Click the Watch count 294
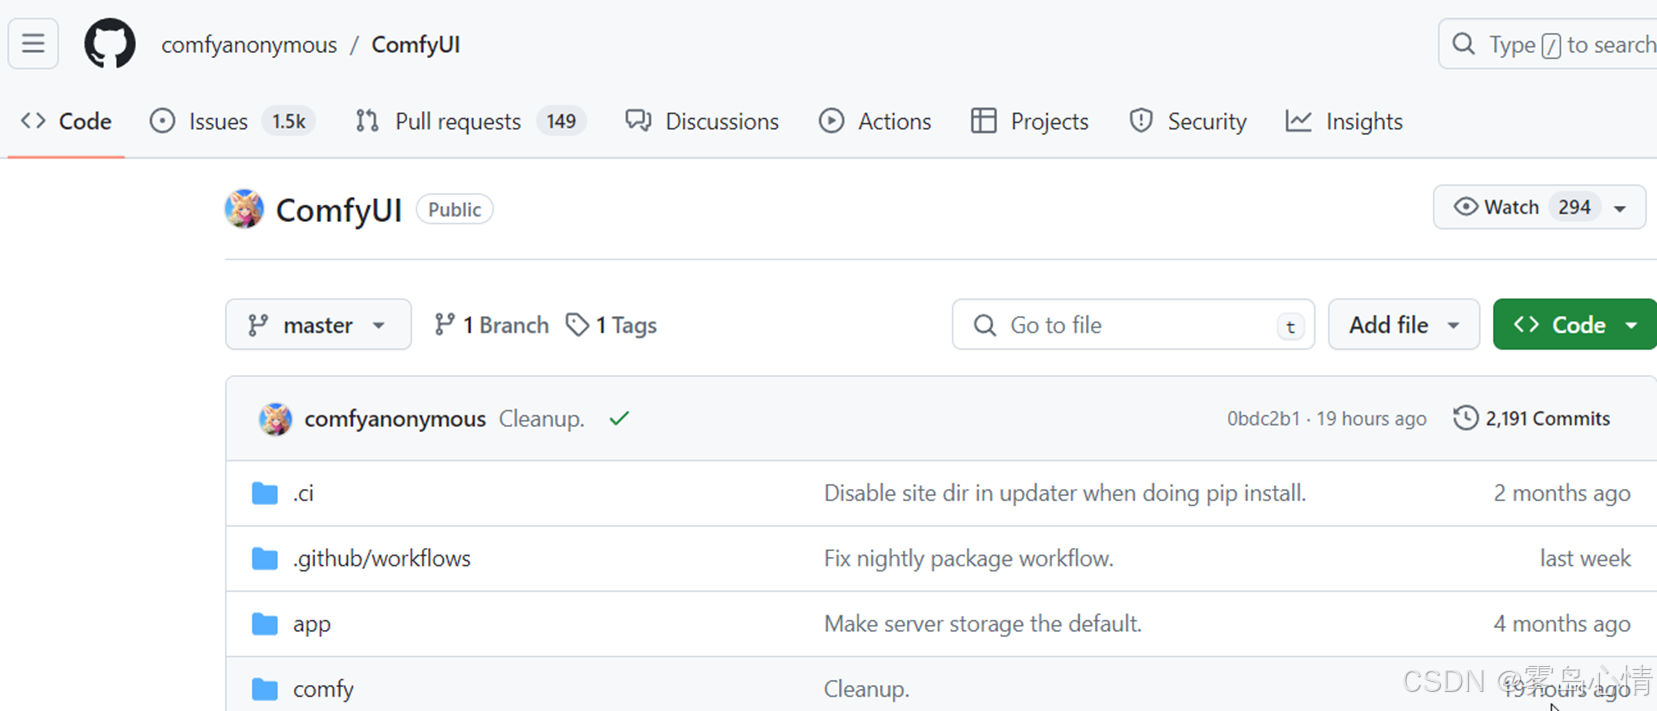The image size is (1657, 711). tap(1574, 207)
